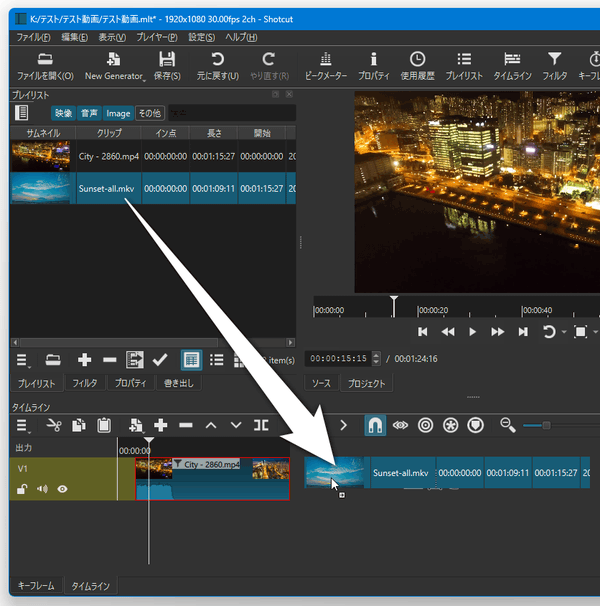Switch to the プロジェクト player tab
Screen dimensions: 600x606
pos(366,383)
